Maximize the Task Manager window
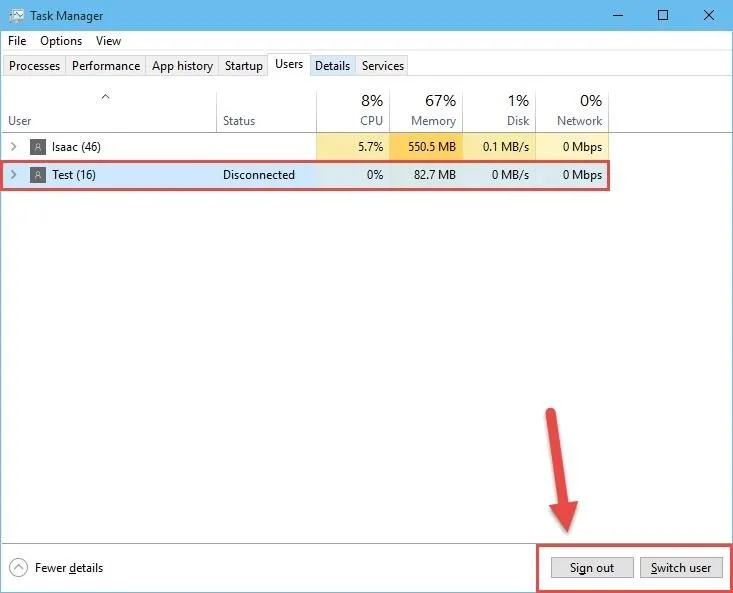The width and height of the screenshot is (733, 593). pyautogui.click(x=662, y=15)
